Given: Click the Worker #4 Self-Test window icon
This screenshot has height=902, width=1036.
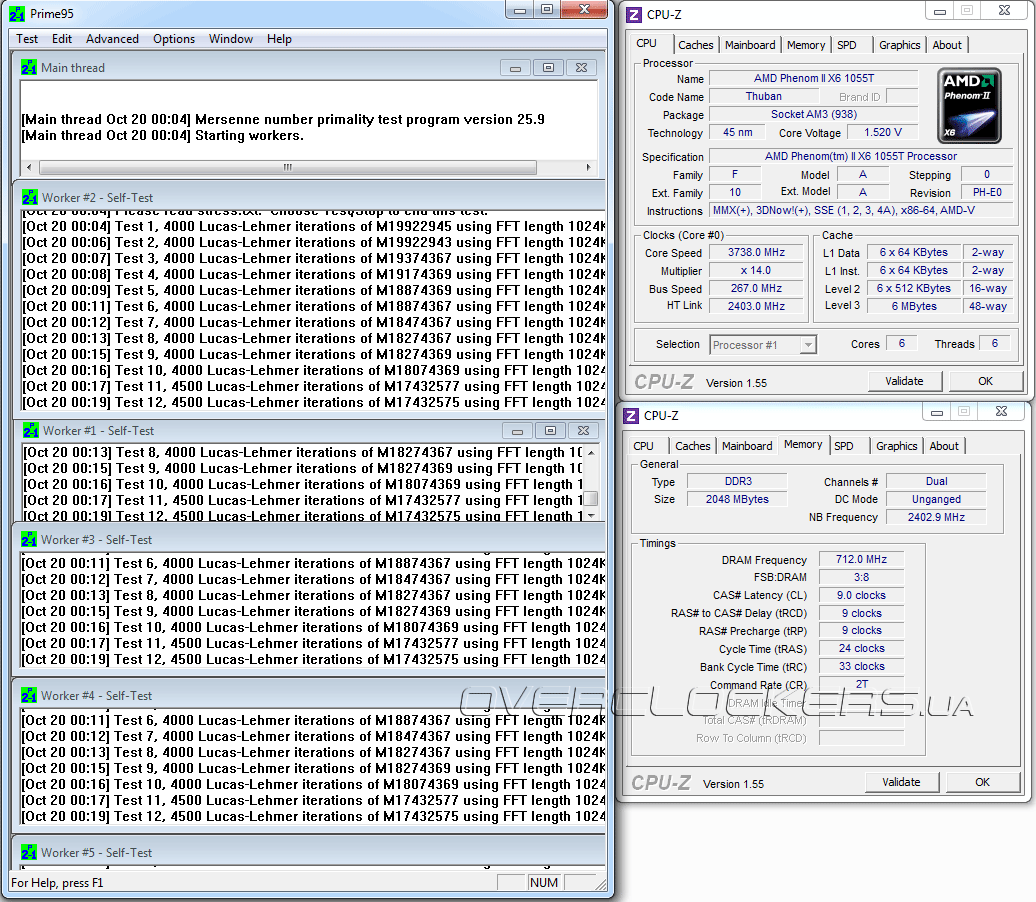Looking at the screenshot, I should click(29, 695).
